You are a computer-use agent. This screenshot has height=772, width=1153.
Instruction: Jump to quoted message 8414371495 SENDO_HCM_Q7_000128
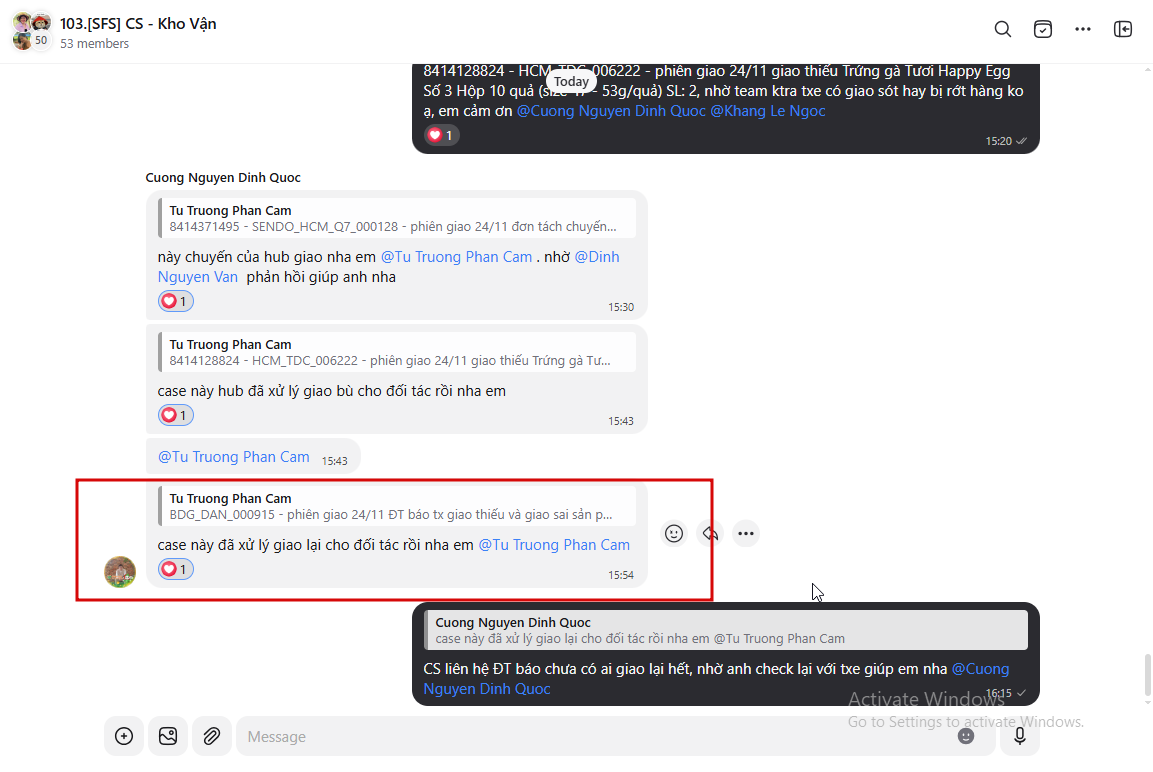pos(397,218)
